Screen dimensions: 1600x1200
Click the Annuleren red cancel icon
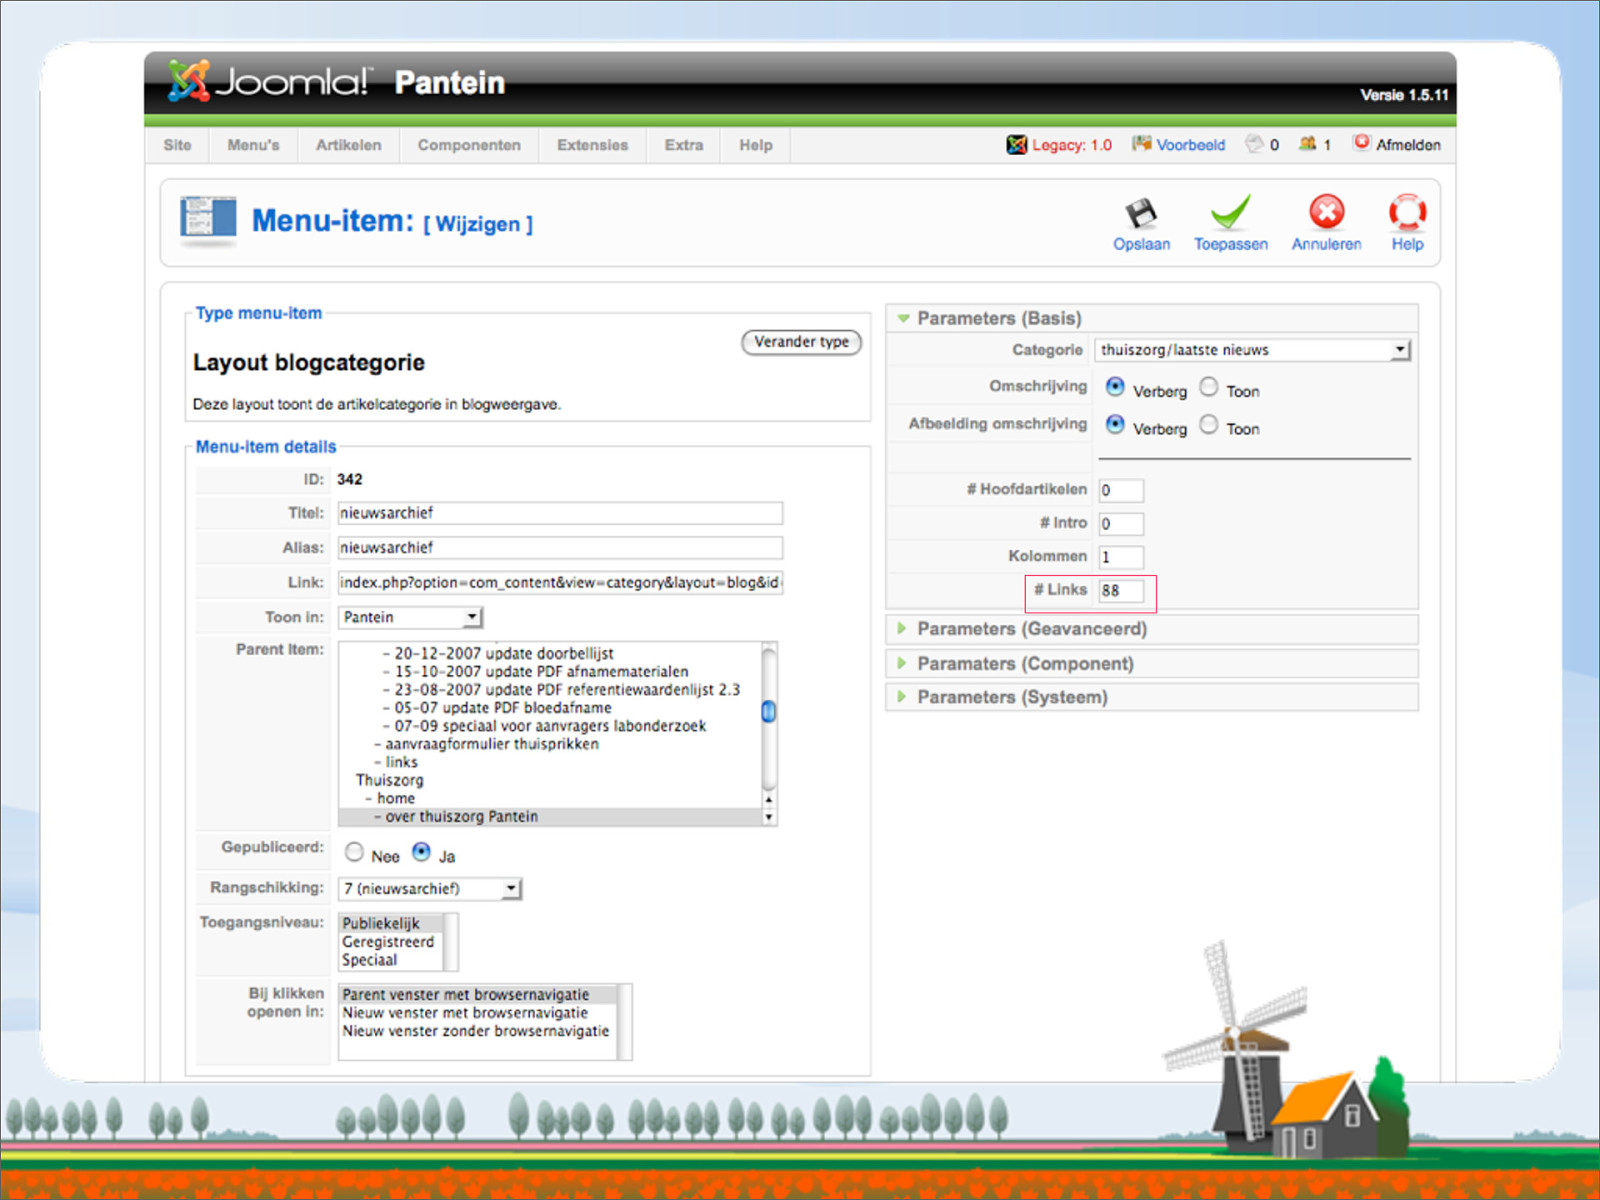[x=1326, y=212]
